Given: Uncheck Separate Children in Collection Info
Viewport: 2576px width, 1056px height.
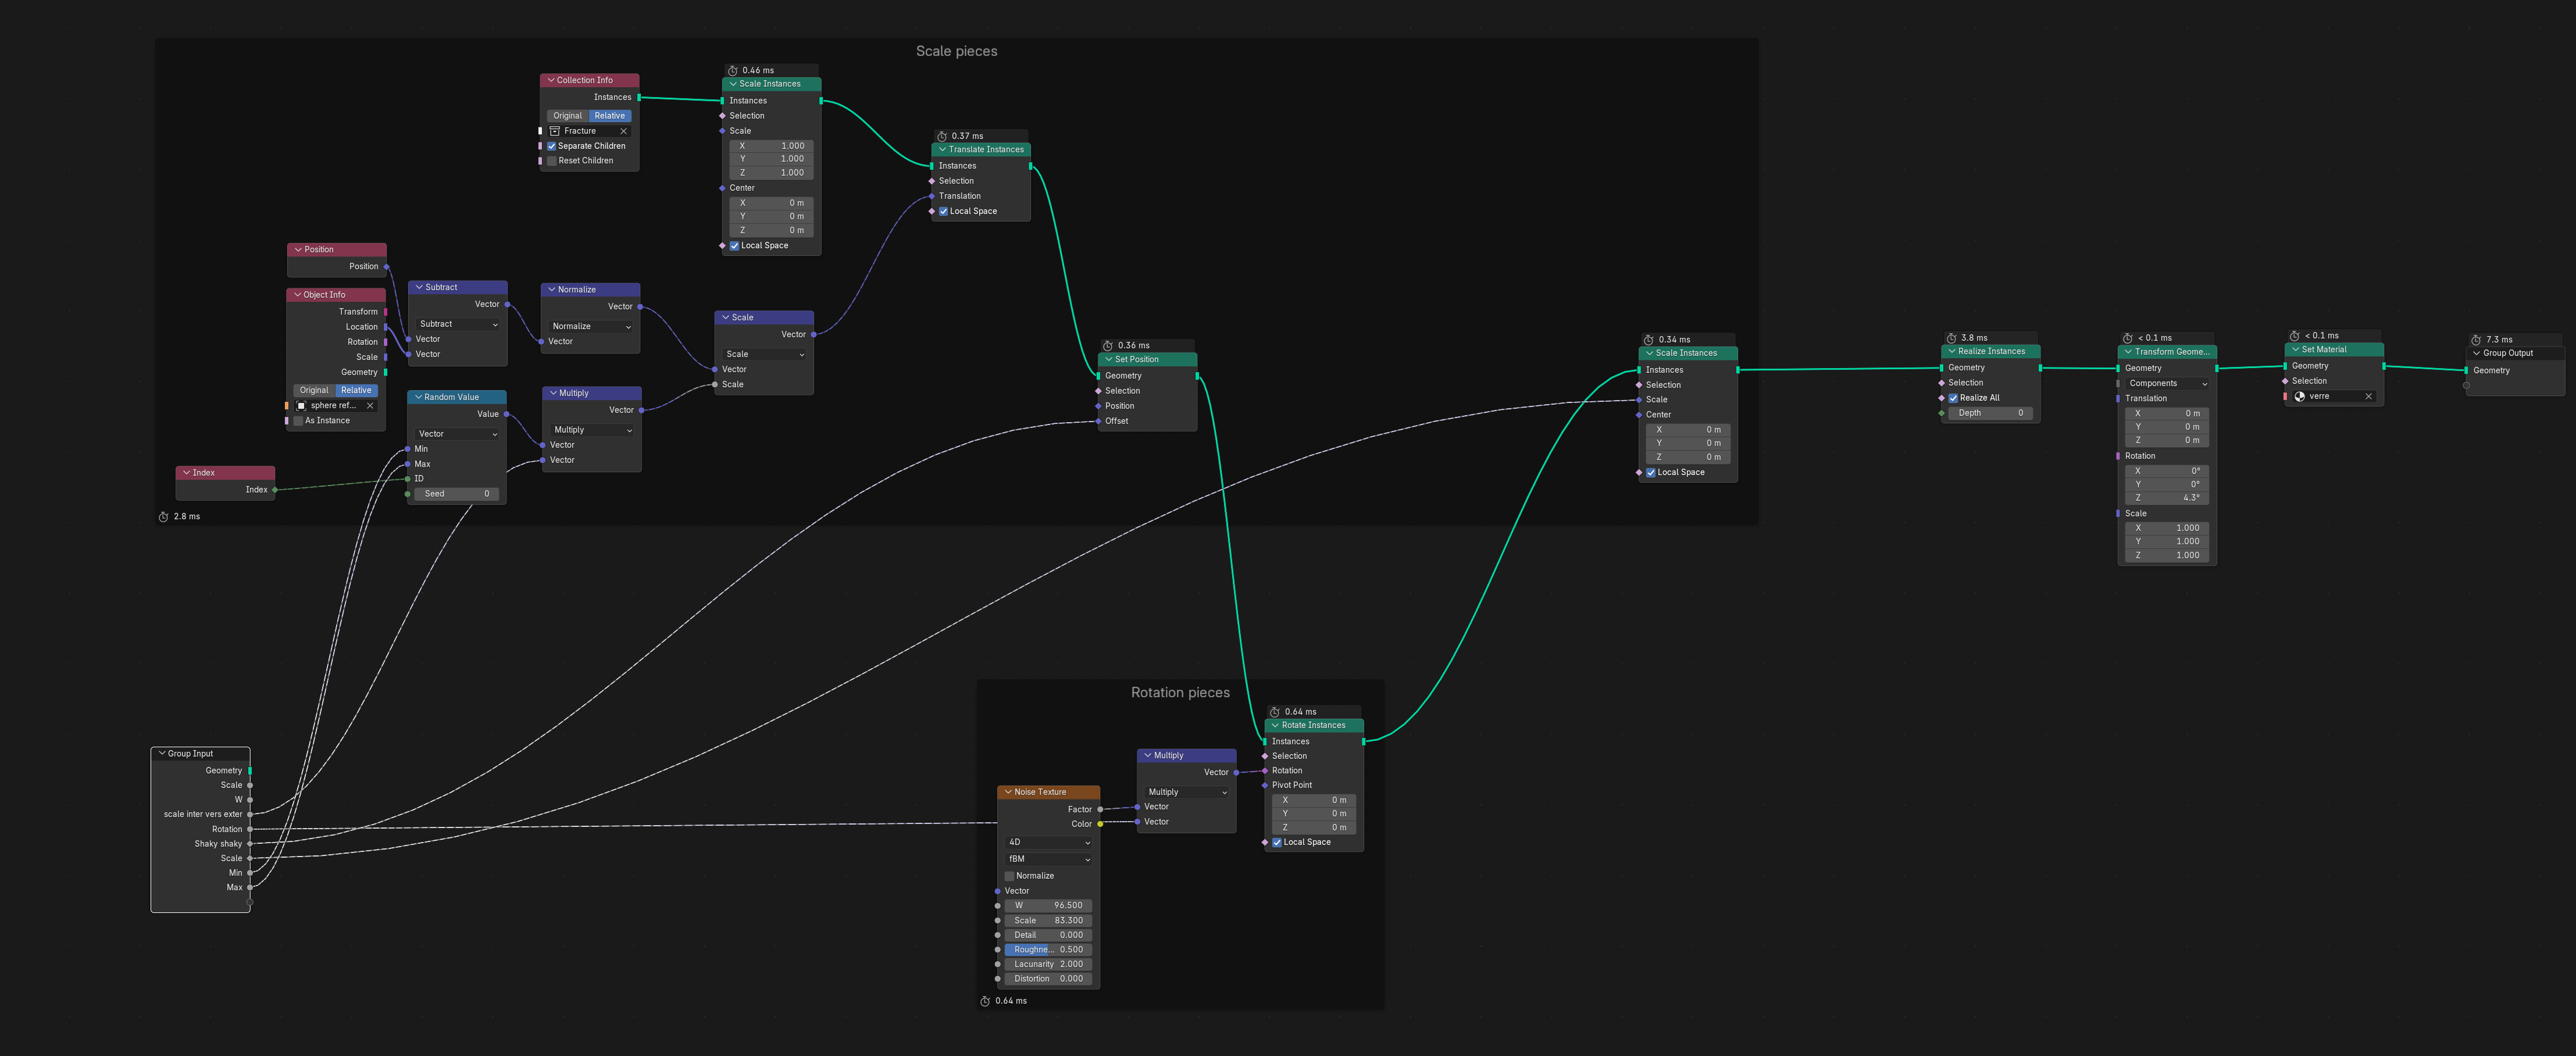Looking at the screenshot, I should tap(551, 146).
